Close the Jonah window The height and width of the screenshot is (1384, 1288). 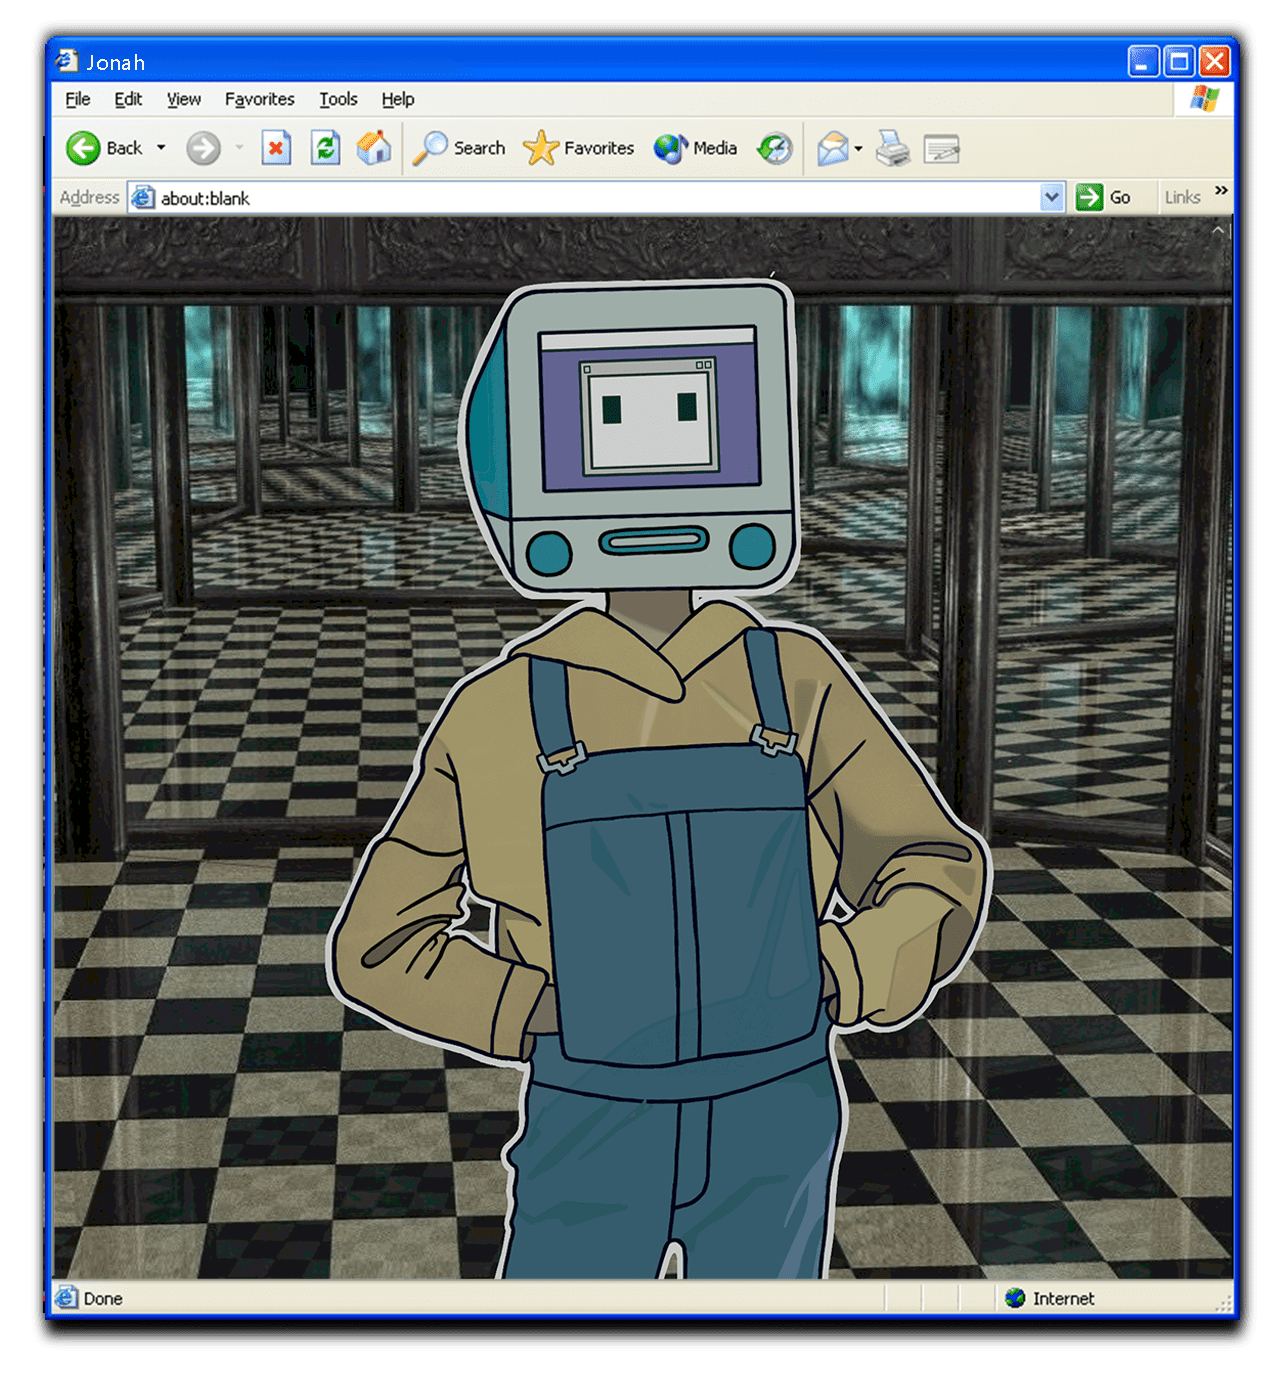pyautogui.click(x=1214, y=62)
